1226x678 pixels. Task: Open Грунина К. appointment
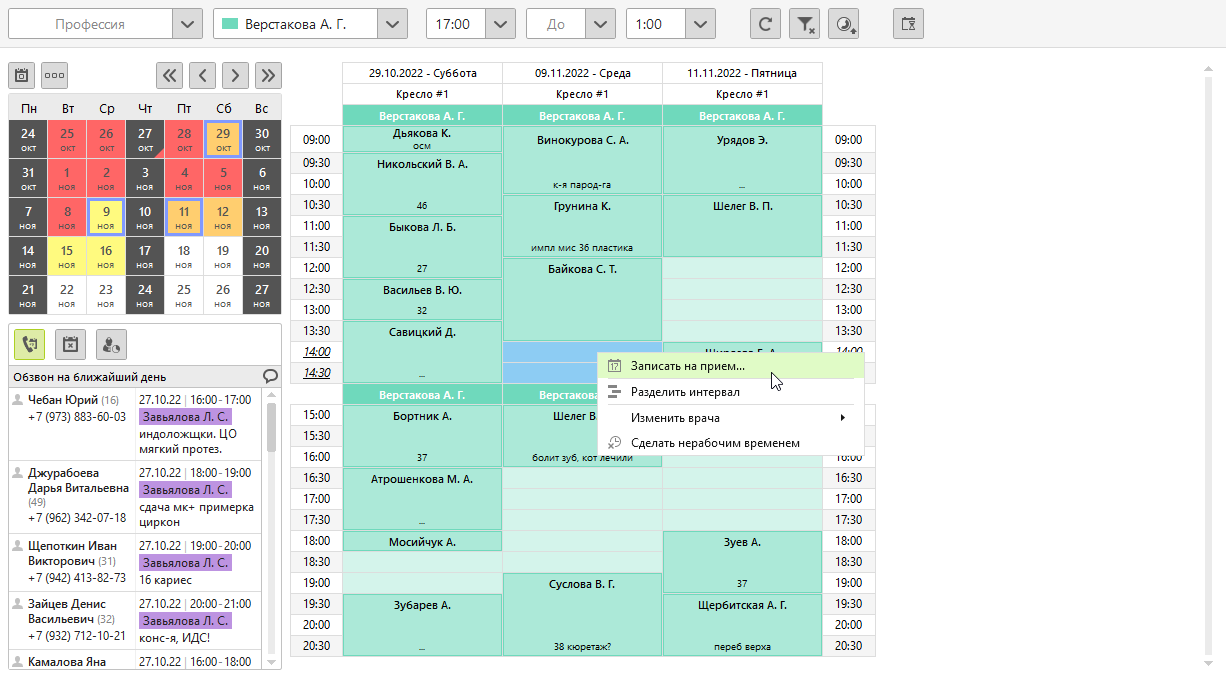(582, 226)
